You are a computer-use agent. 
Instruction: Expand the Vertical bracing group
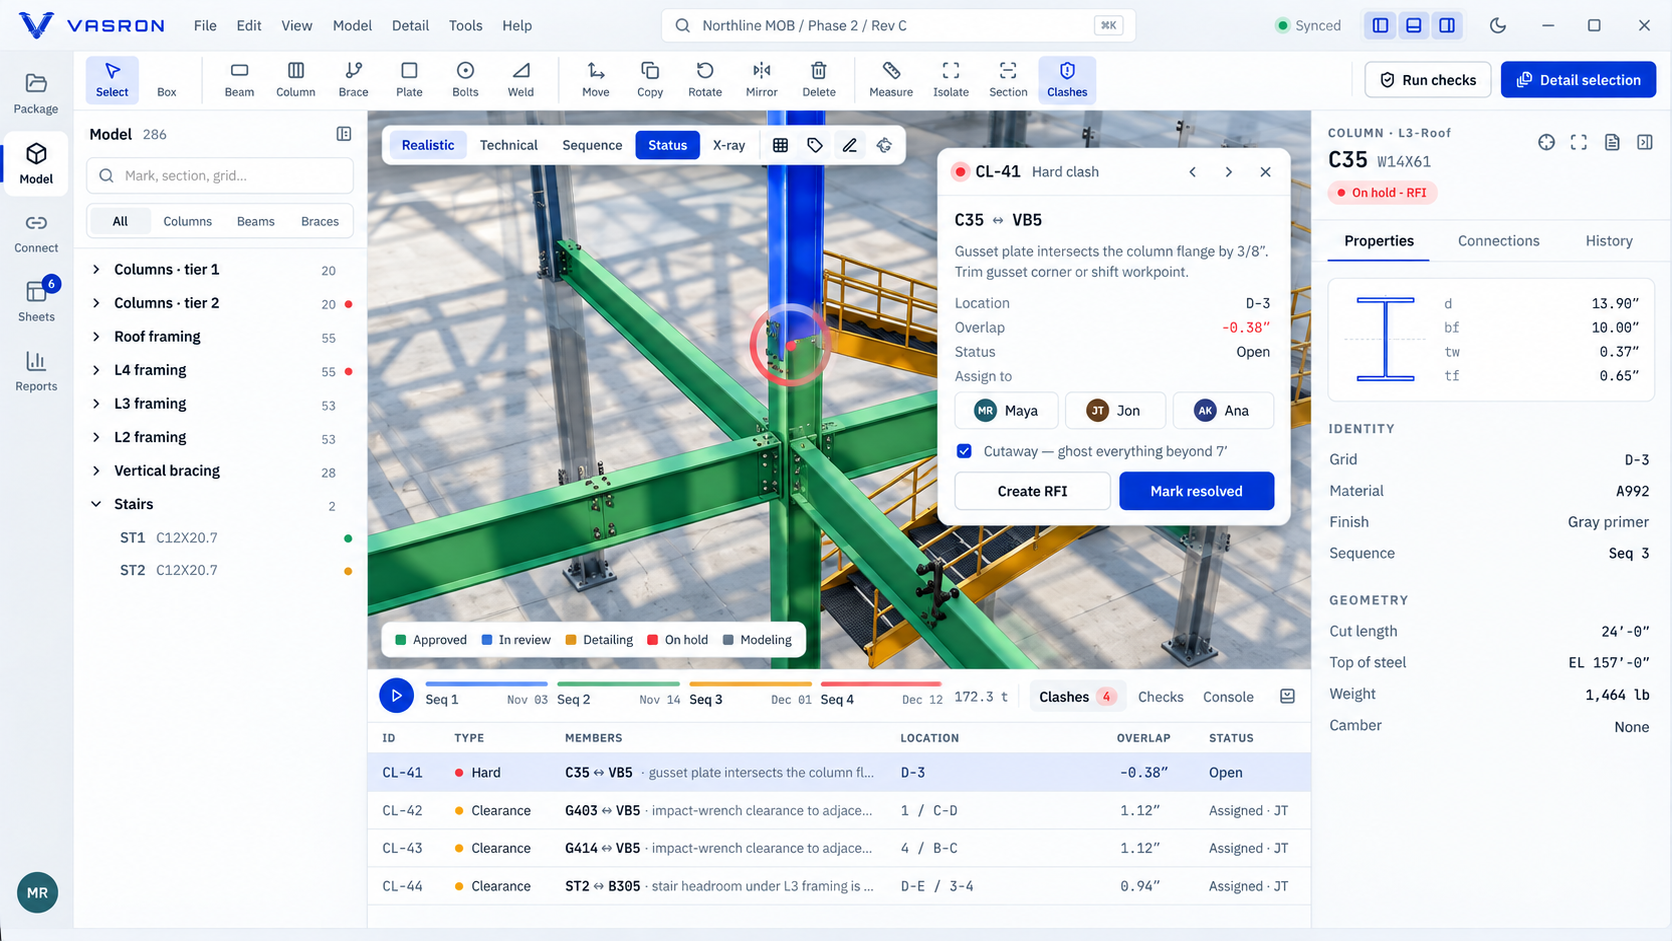click(96, 471)
